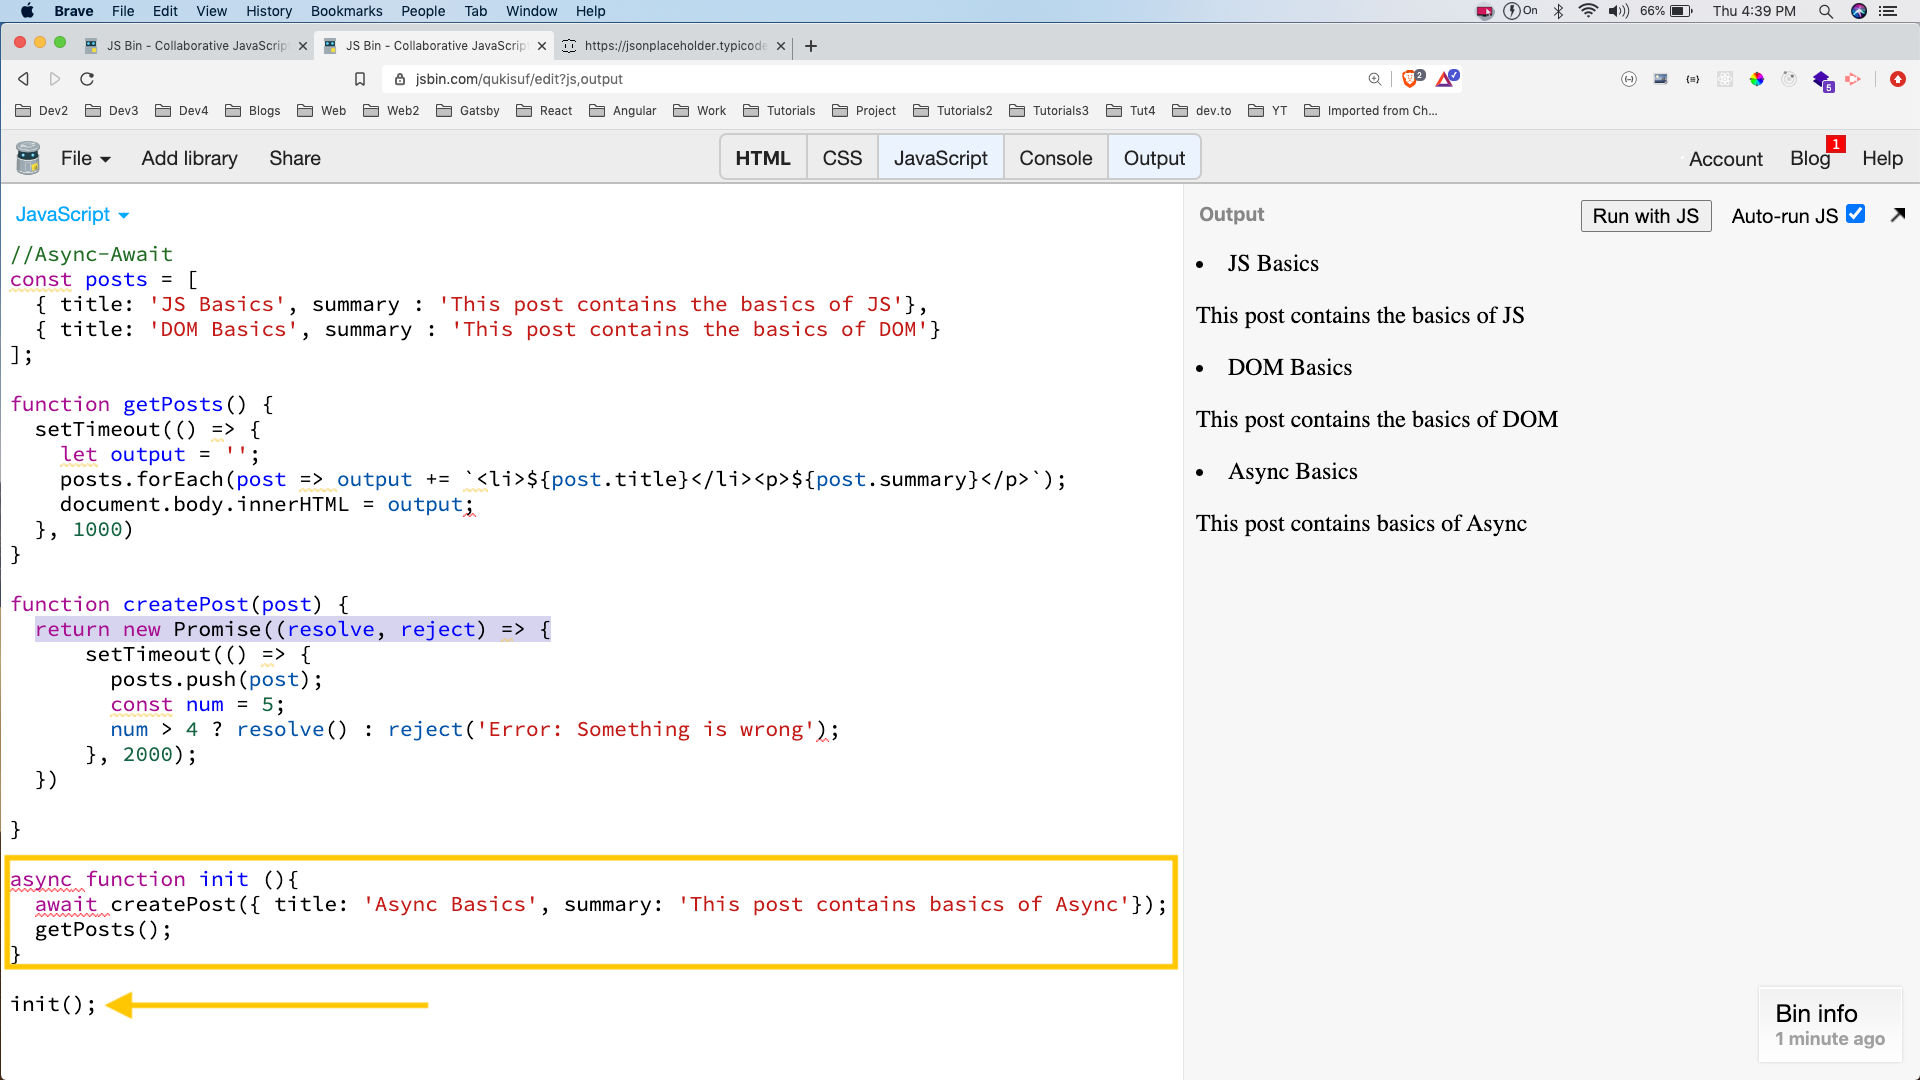This screenshot has height=1080, width=1920.
Task: Click 'getPosts();' line inside init function
Action: (103, 929)
